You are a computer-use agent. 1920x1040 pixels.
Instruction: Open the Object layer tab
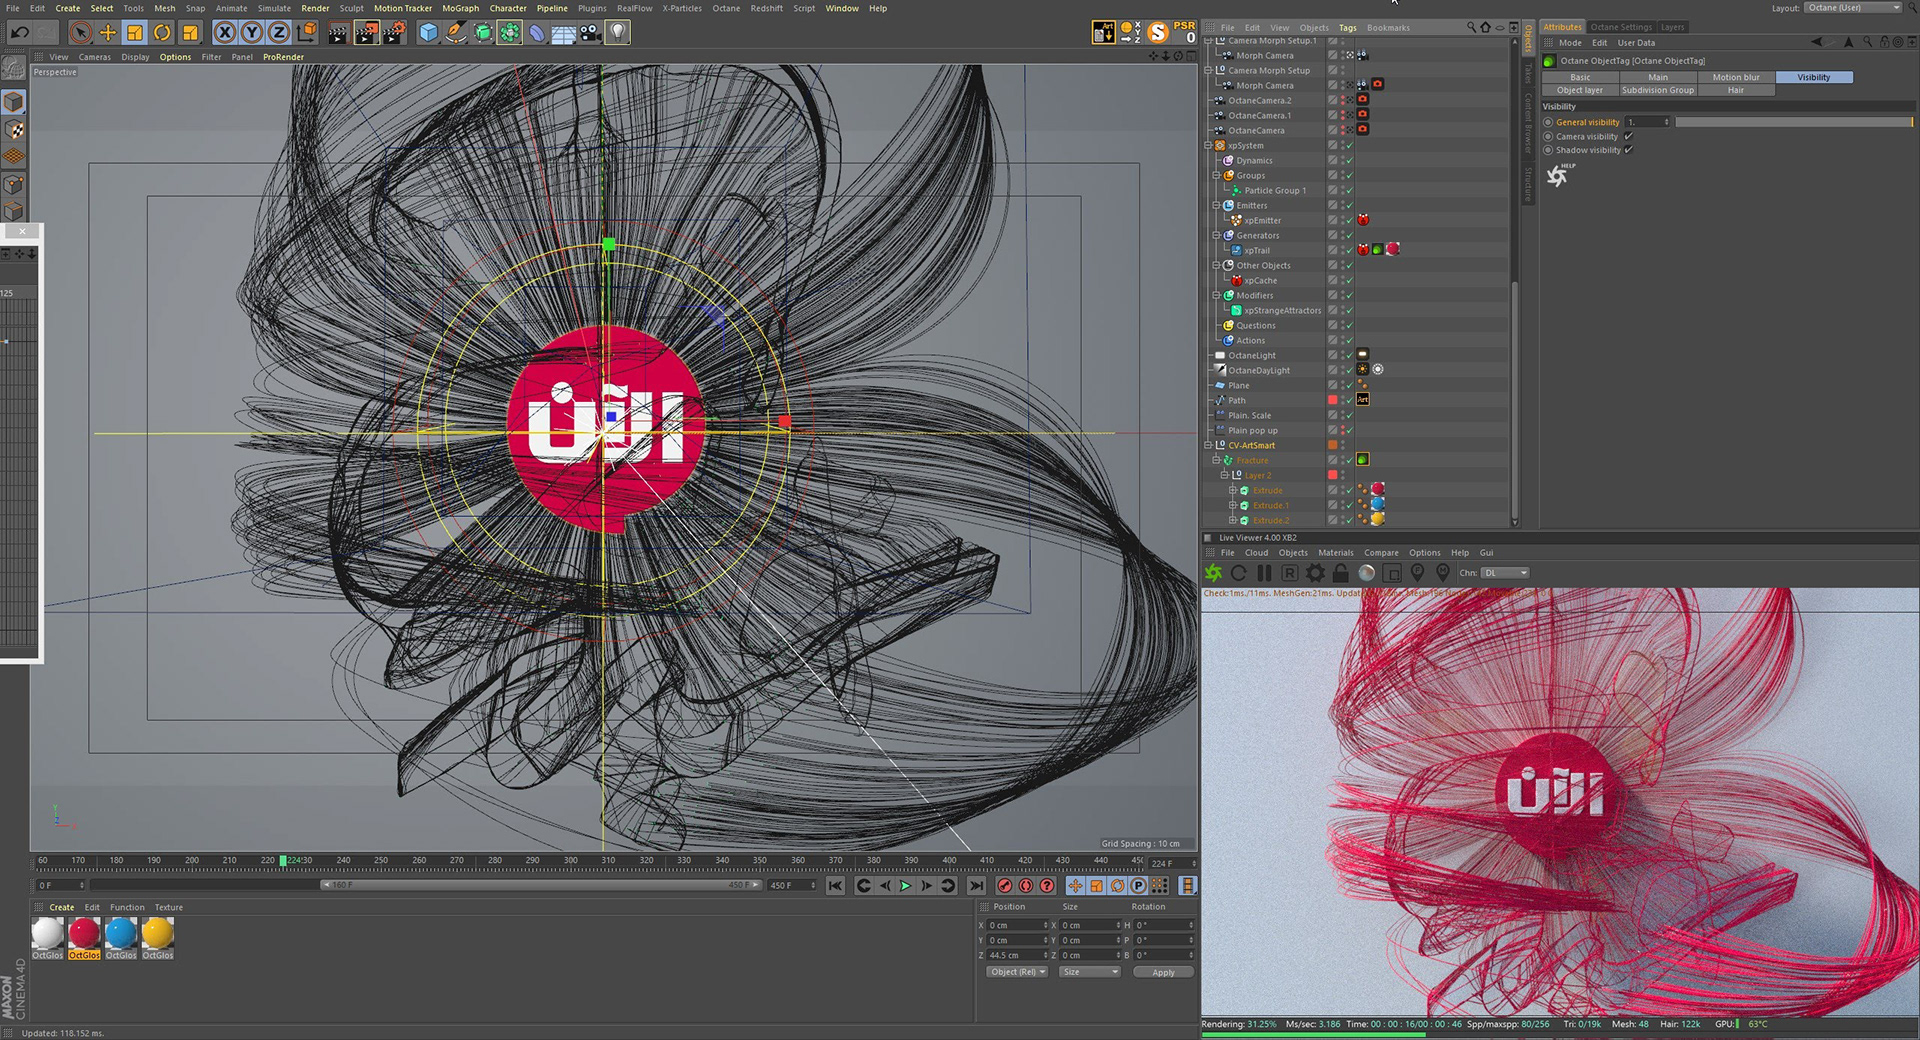tap(1580, 90)
